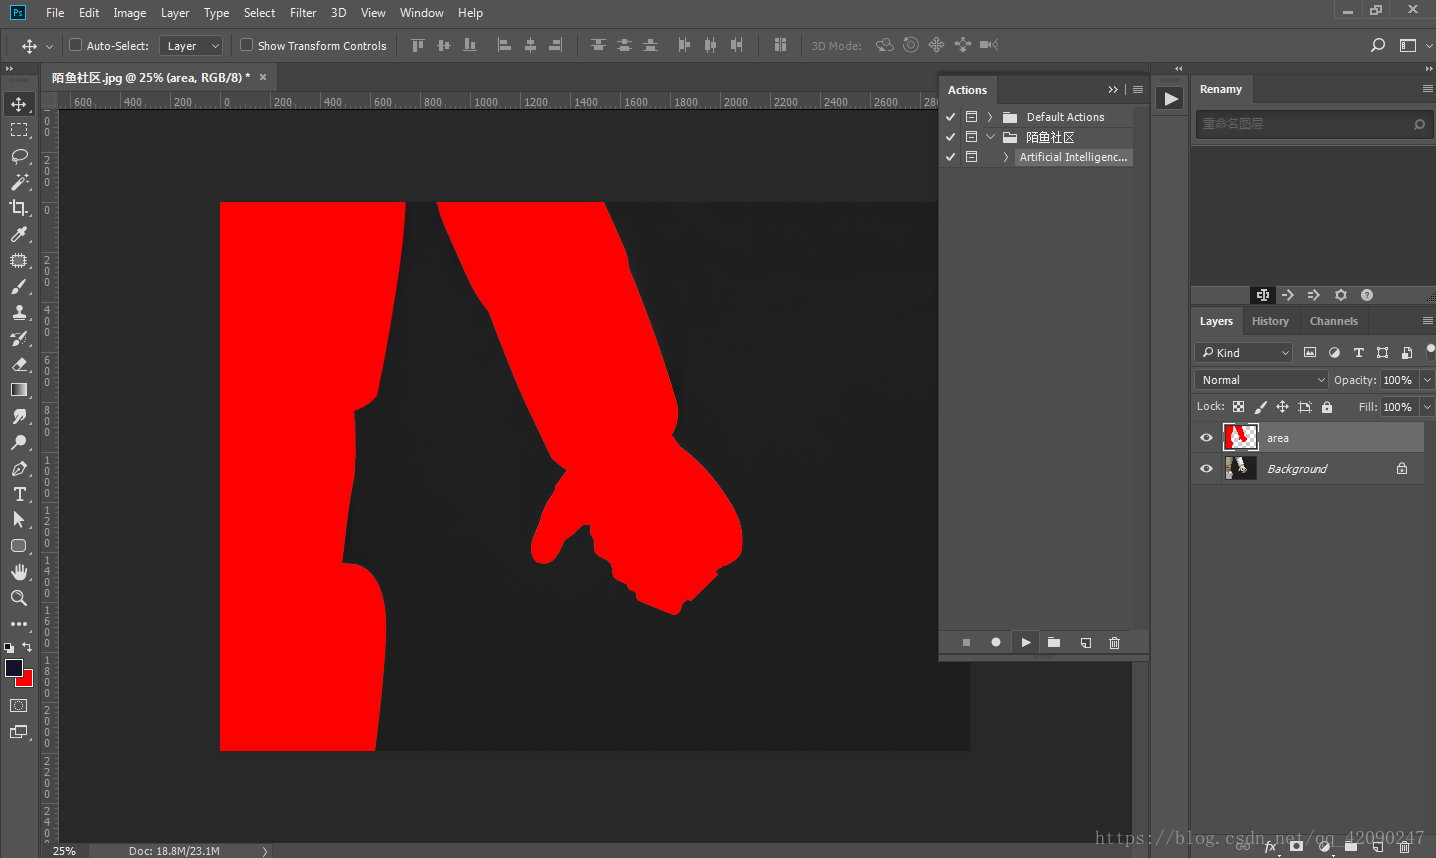Open the Window menu
1436x858 pixels.
coord(422,13)
